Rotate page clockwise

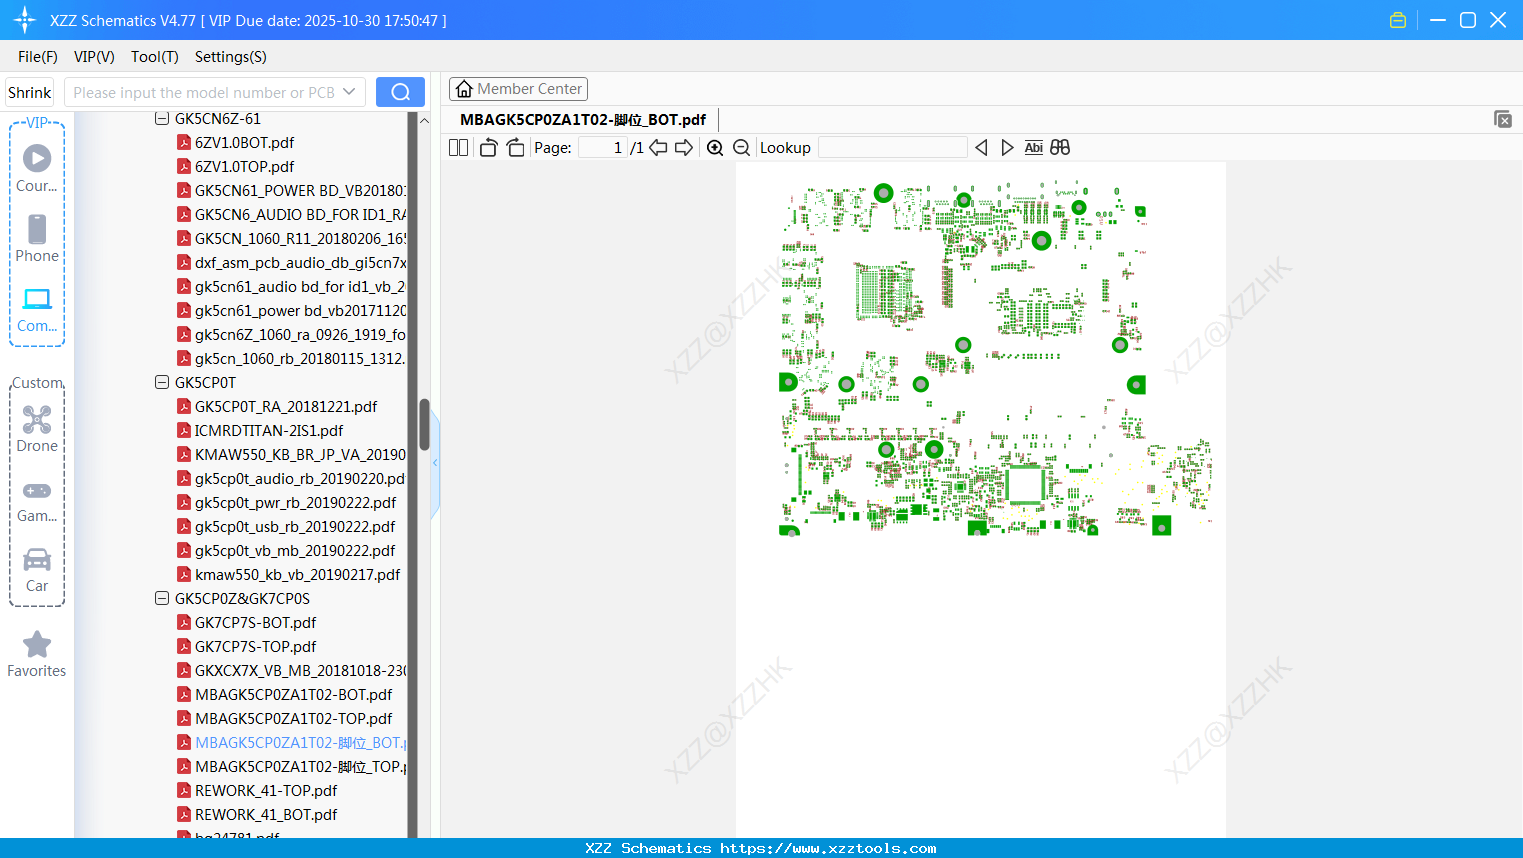[515, 147]
